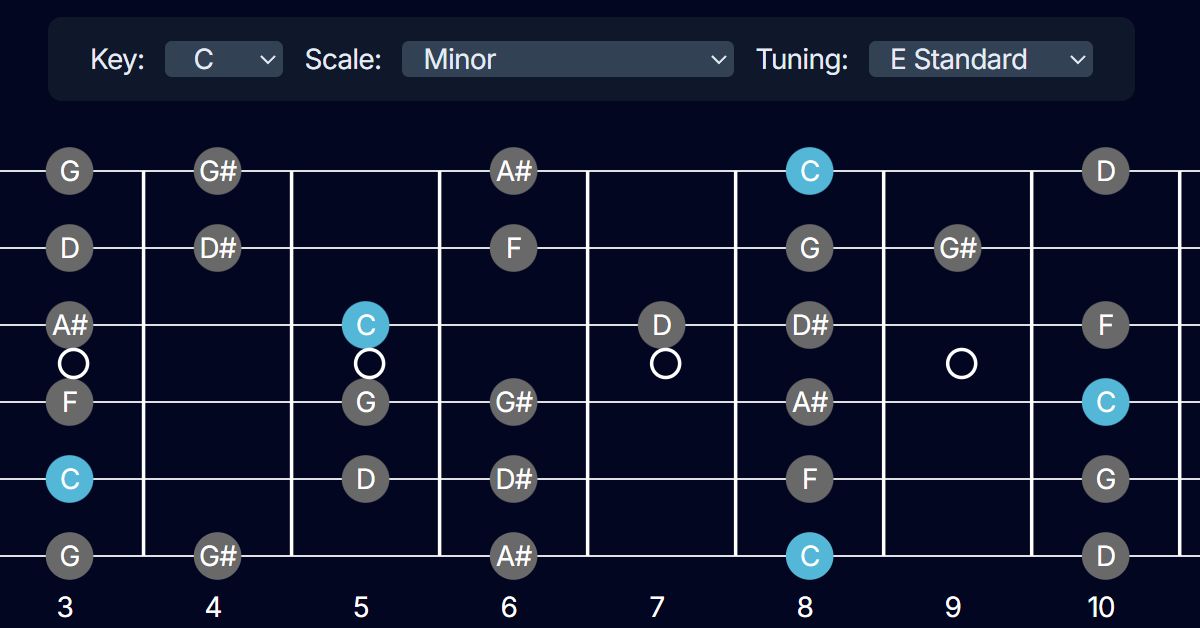1200x628 pixels.
Task: Click the D note at fret 10 top string
Action: (x=1105, y=171)
